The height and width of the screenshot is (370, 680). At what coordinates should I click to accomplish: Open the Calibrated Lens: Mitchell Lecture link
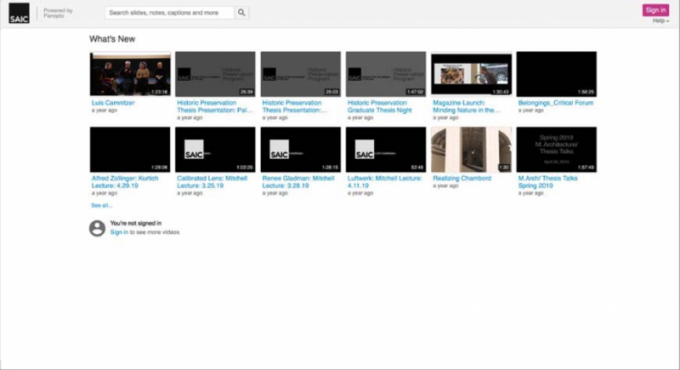point(212,182)
